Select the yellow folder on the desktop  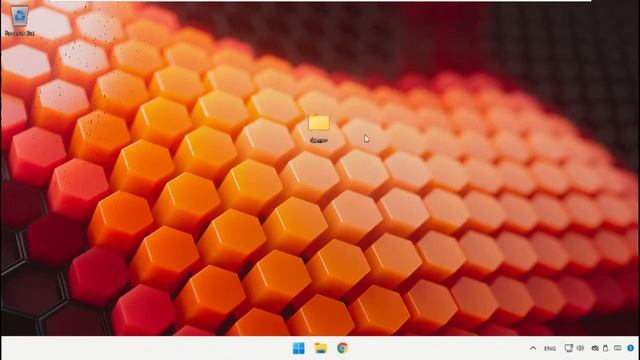coord(318,128)
